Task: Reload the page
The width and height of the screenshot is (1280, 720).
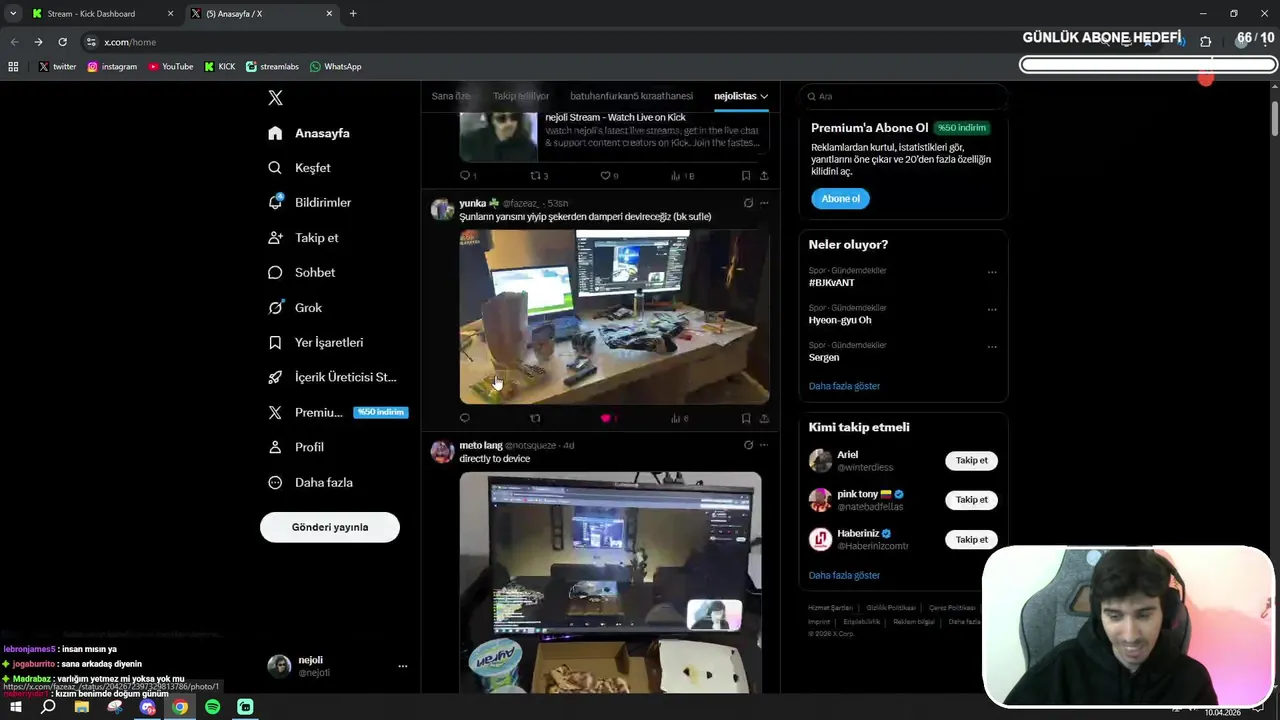Action: pos(62,42)
